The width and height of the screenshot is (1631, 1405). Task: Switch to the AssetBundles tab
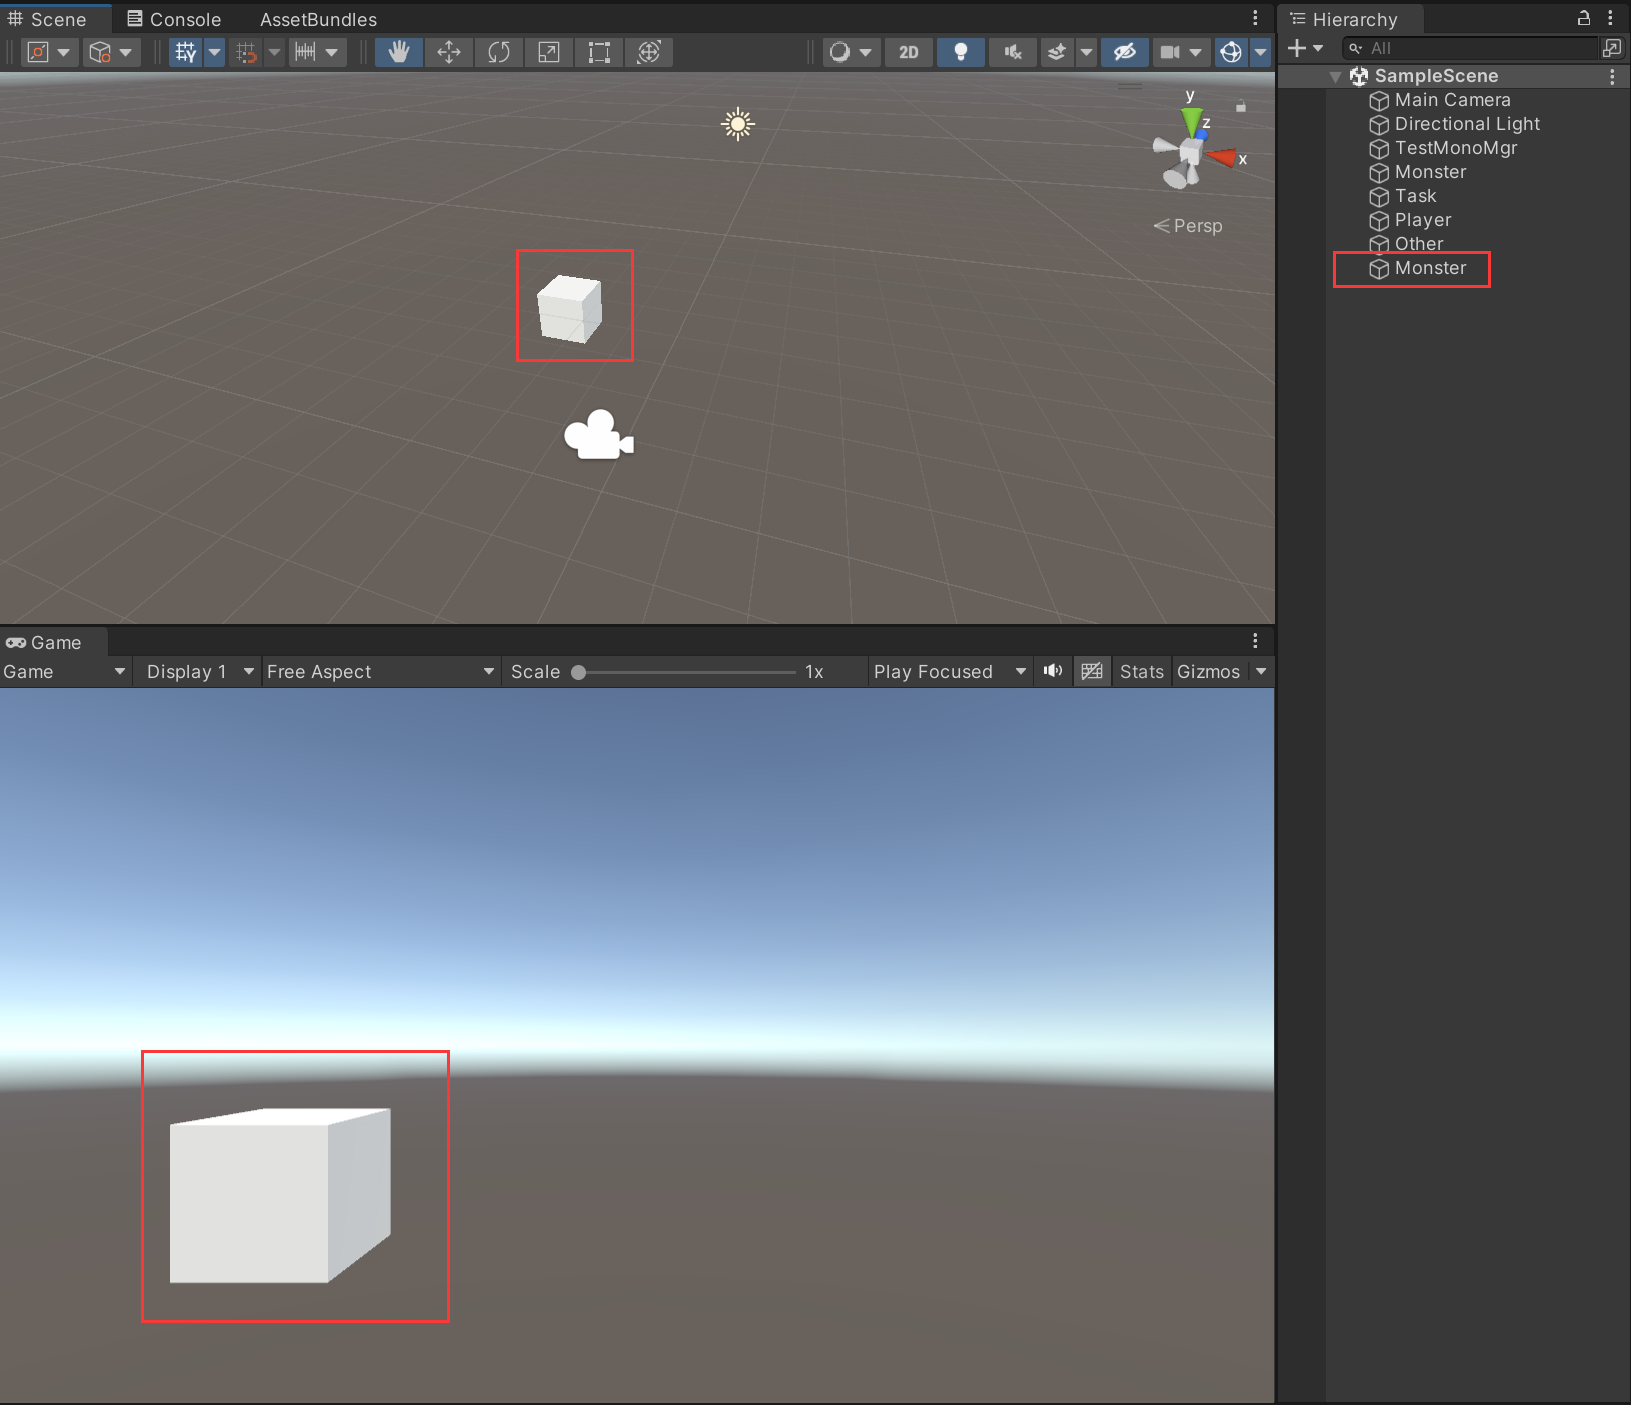[318, 19]
